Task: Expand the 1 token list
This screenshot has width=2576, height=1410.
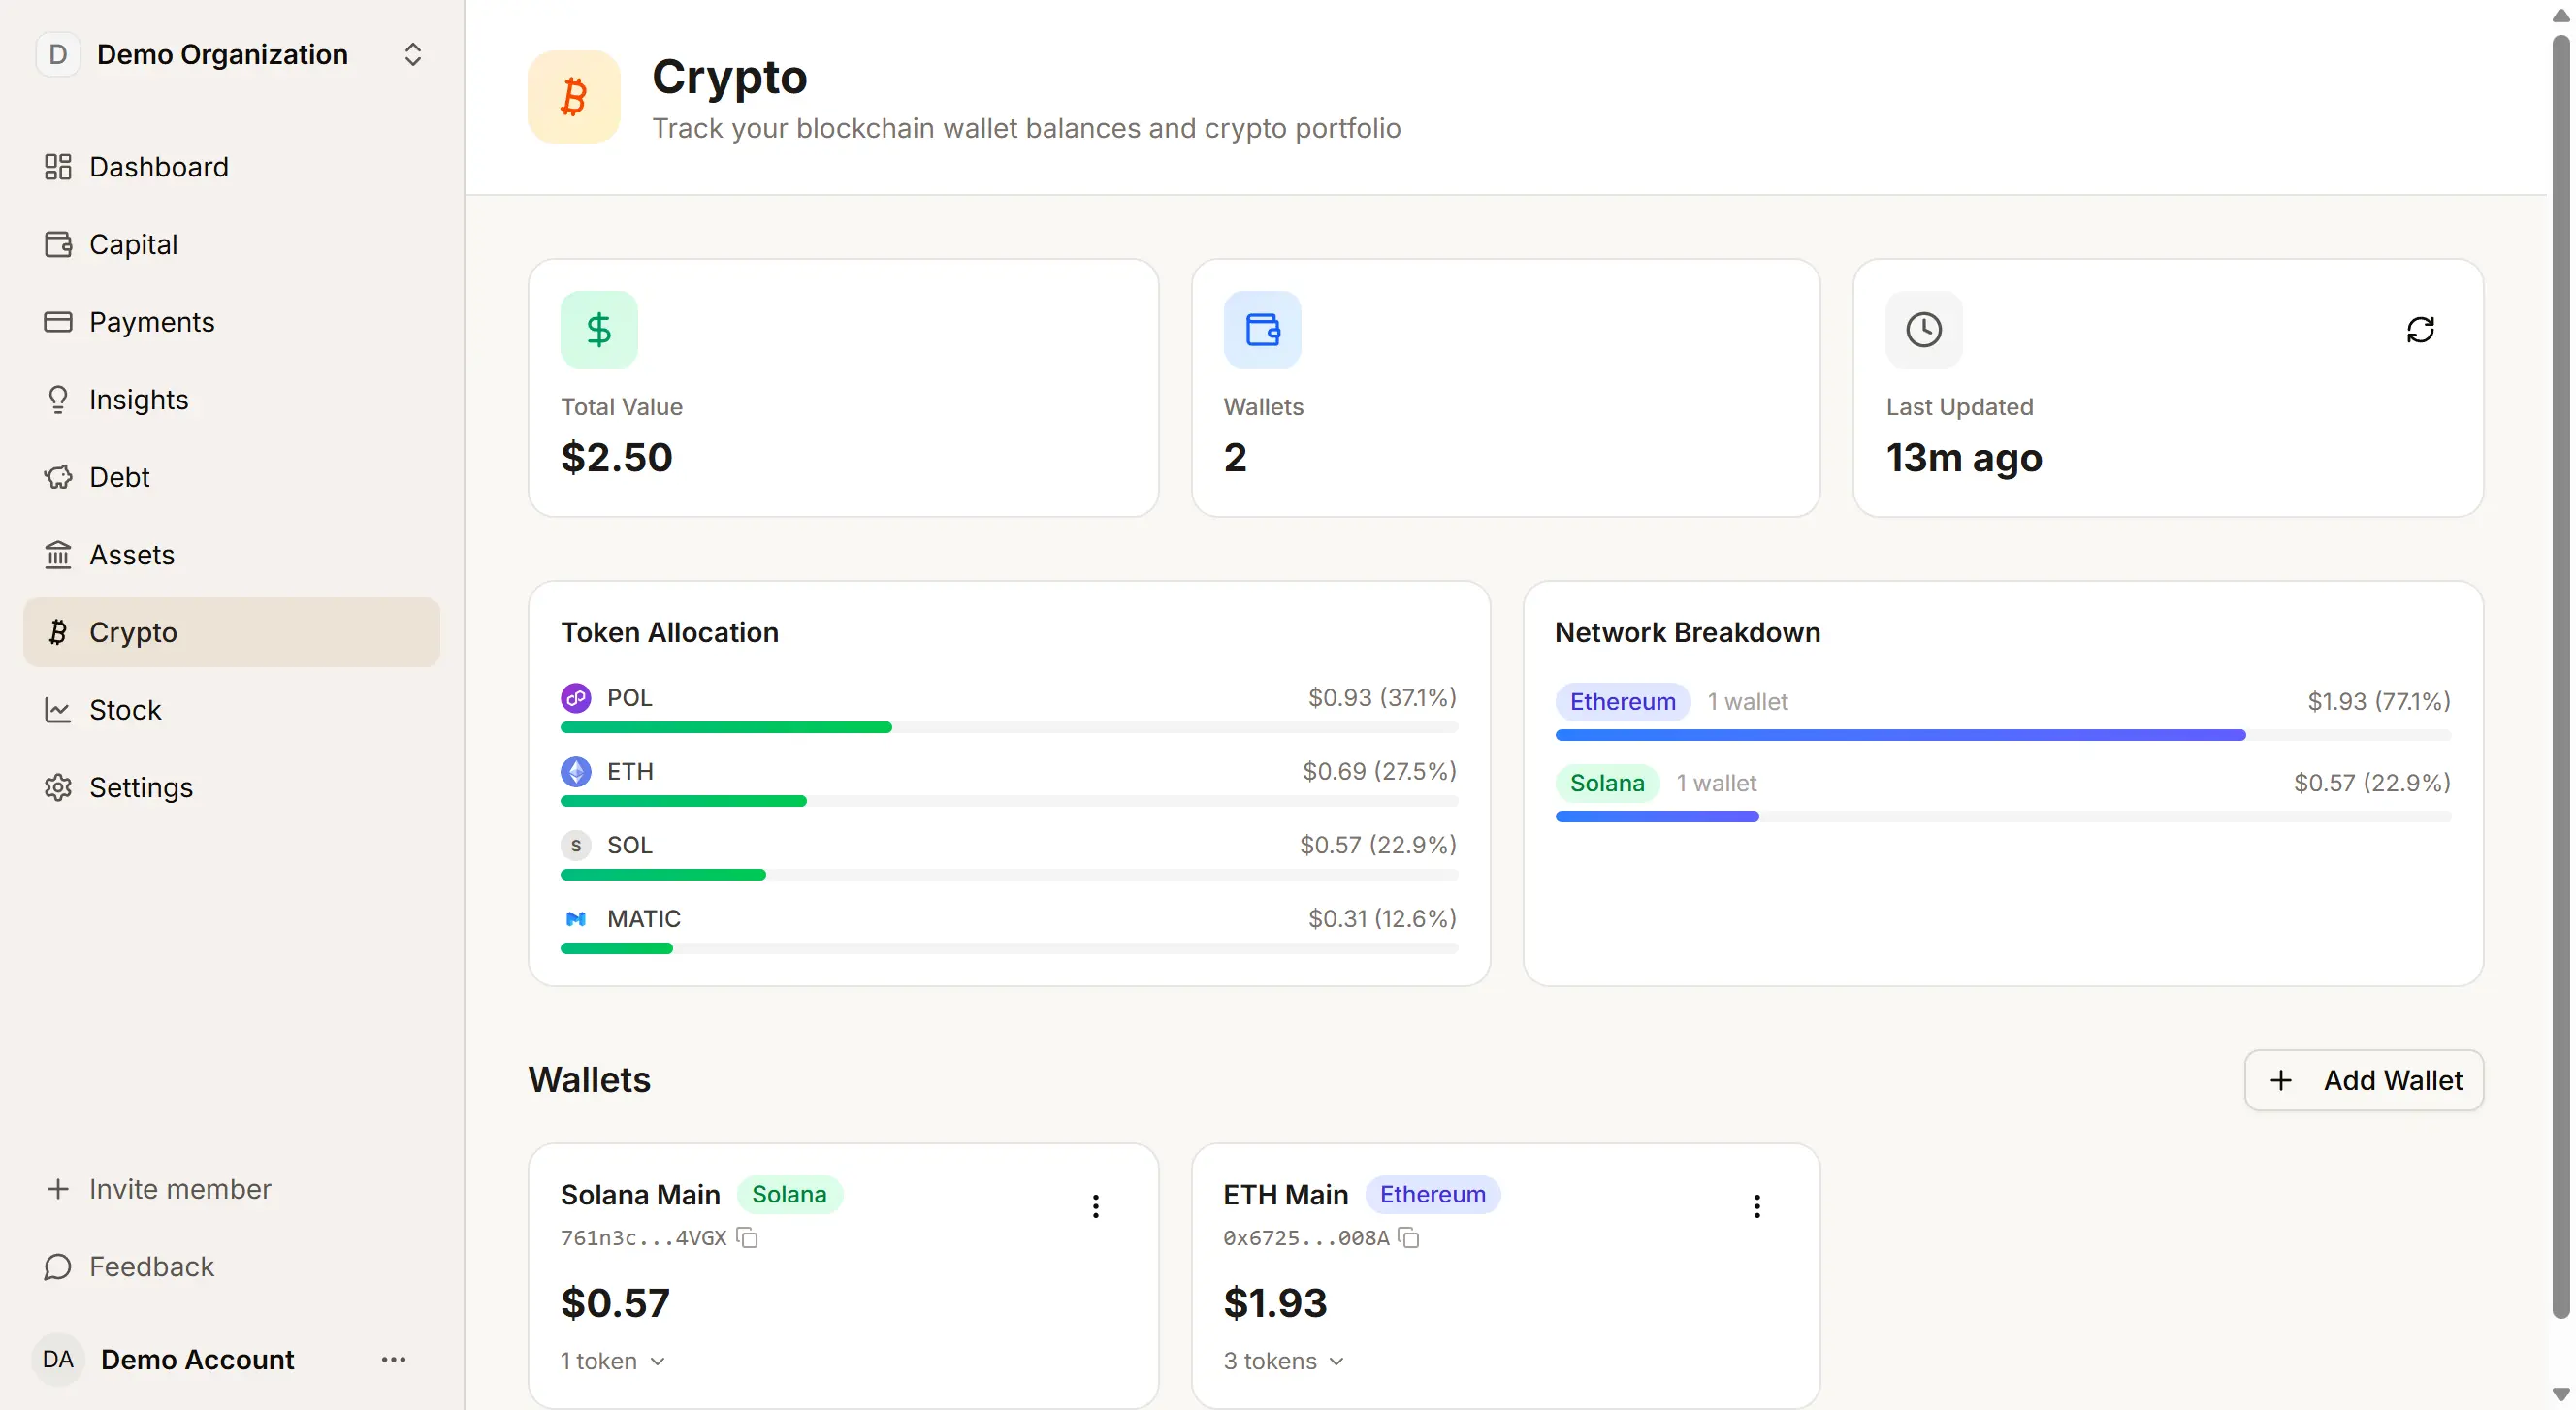Action: click(x=613, y=1362)
